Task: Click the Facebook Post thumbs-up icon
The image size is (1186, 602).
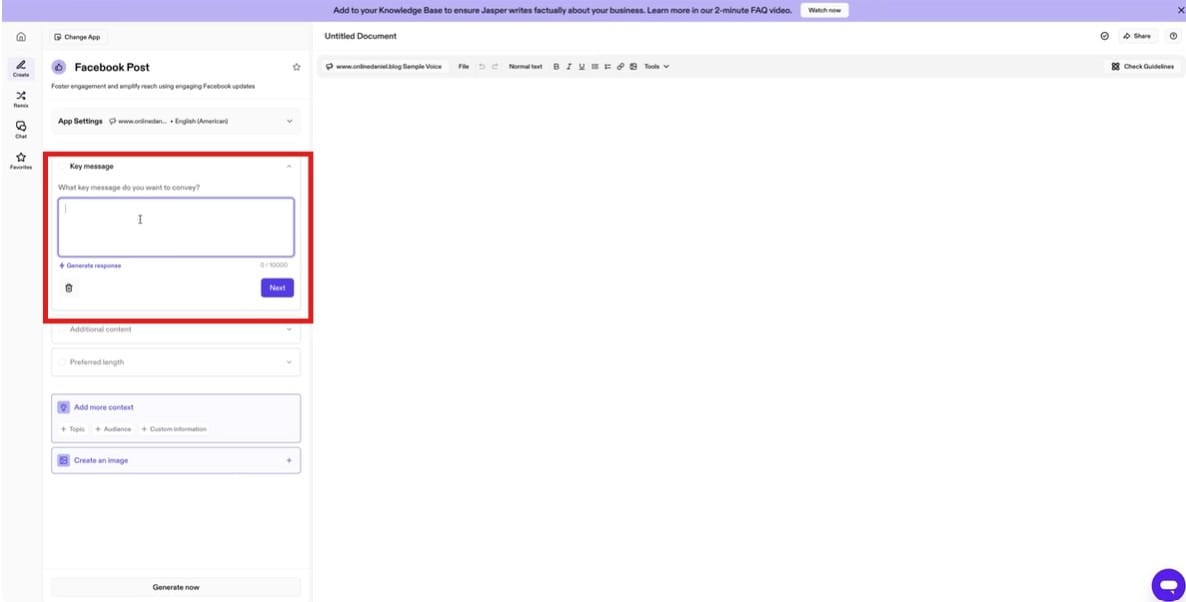Action: (x=59, y=67)
